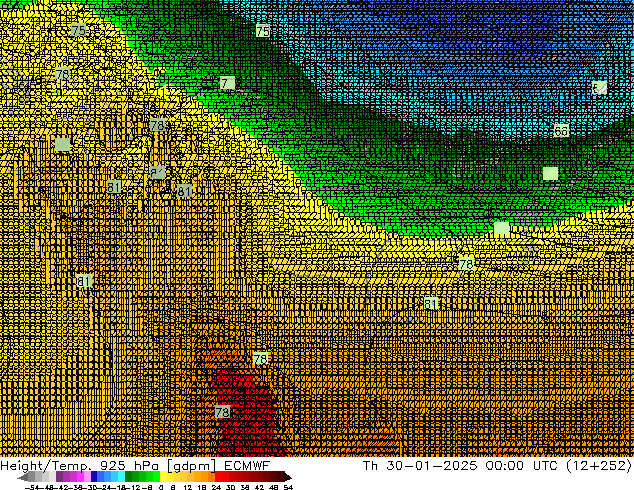Click the '12' value on legend scale
The height and width of the screenshot is (490, 634).
coord(188,487)
